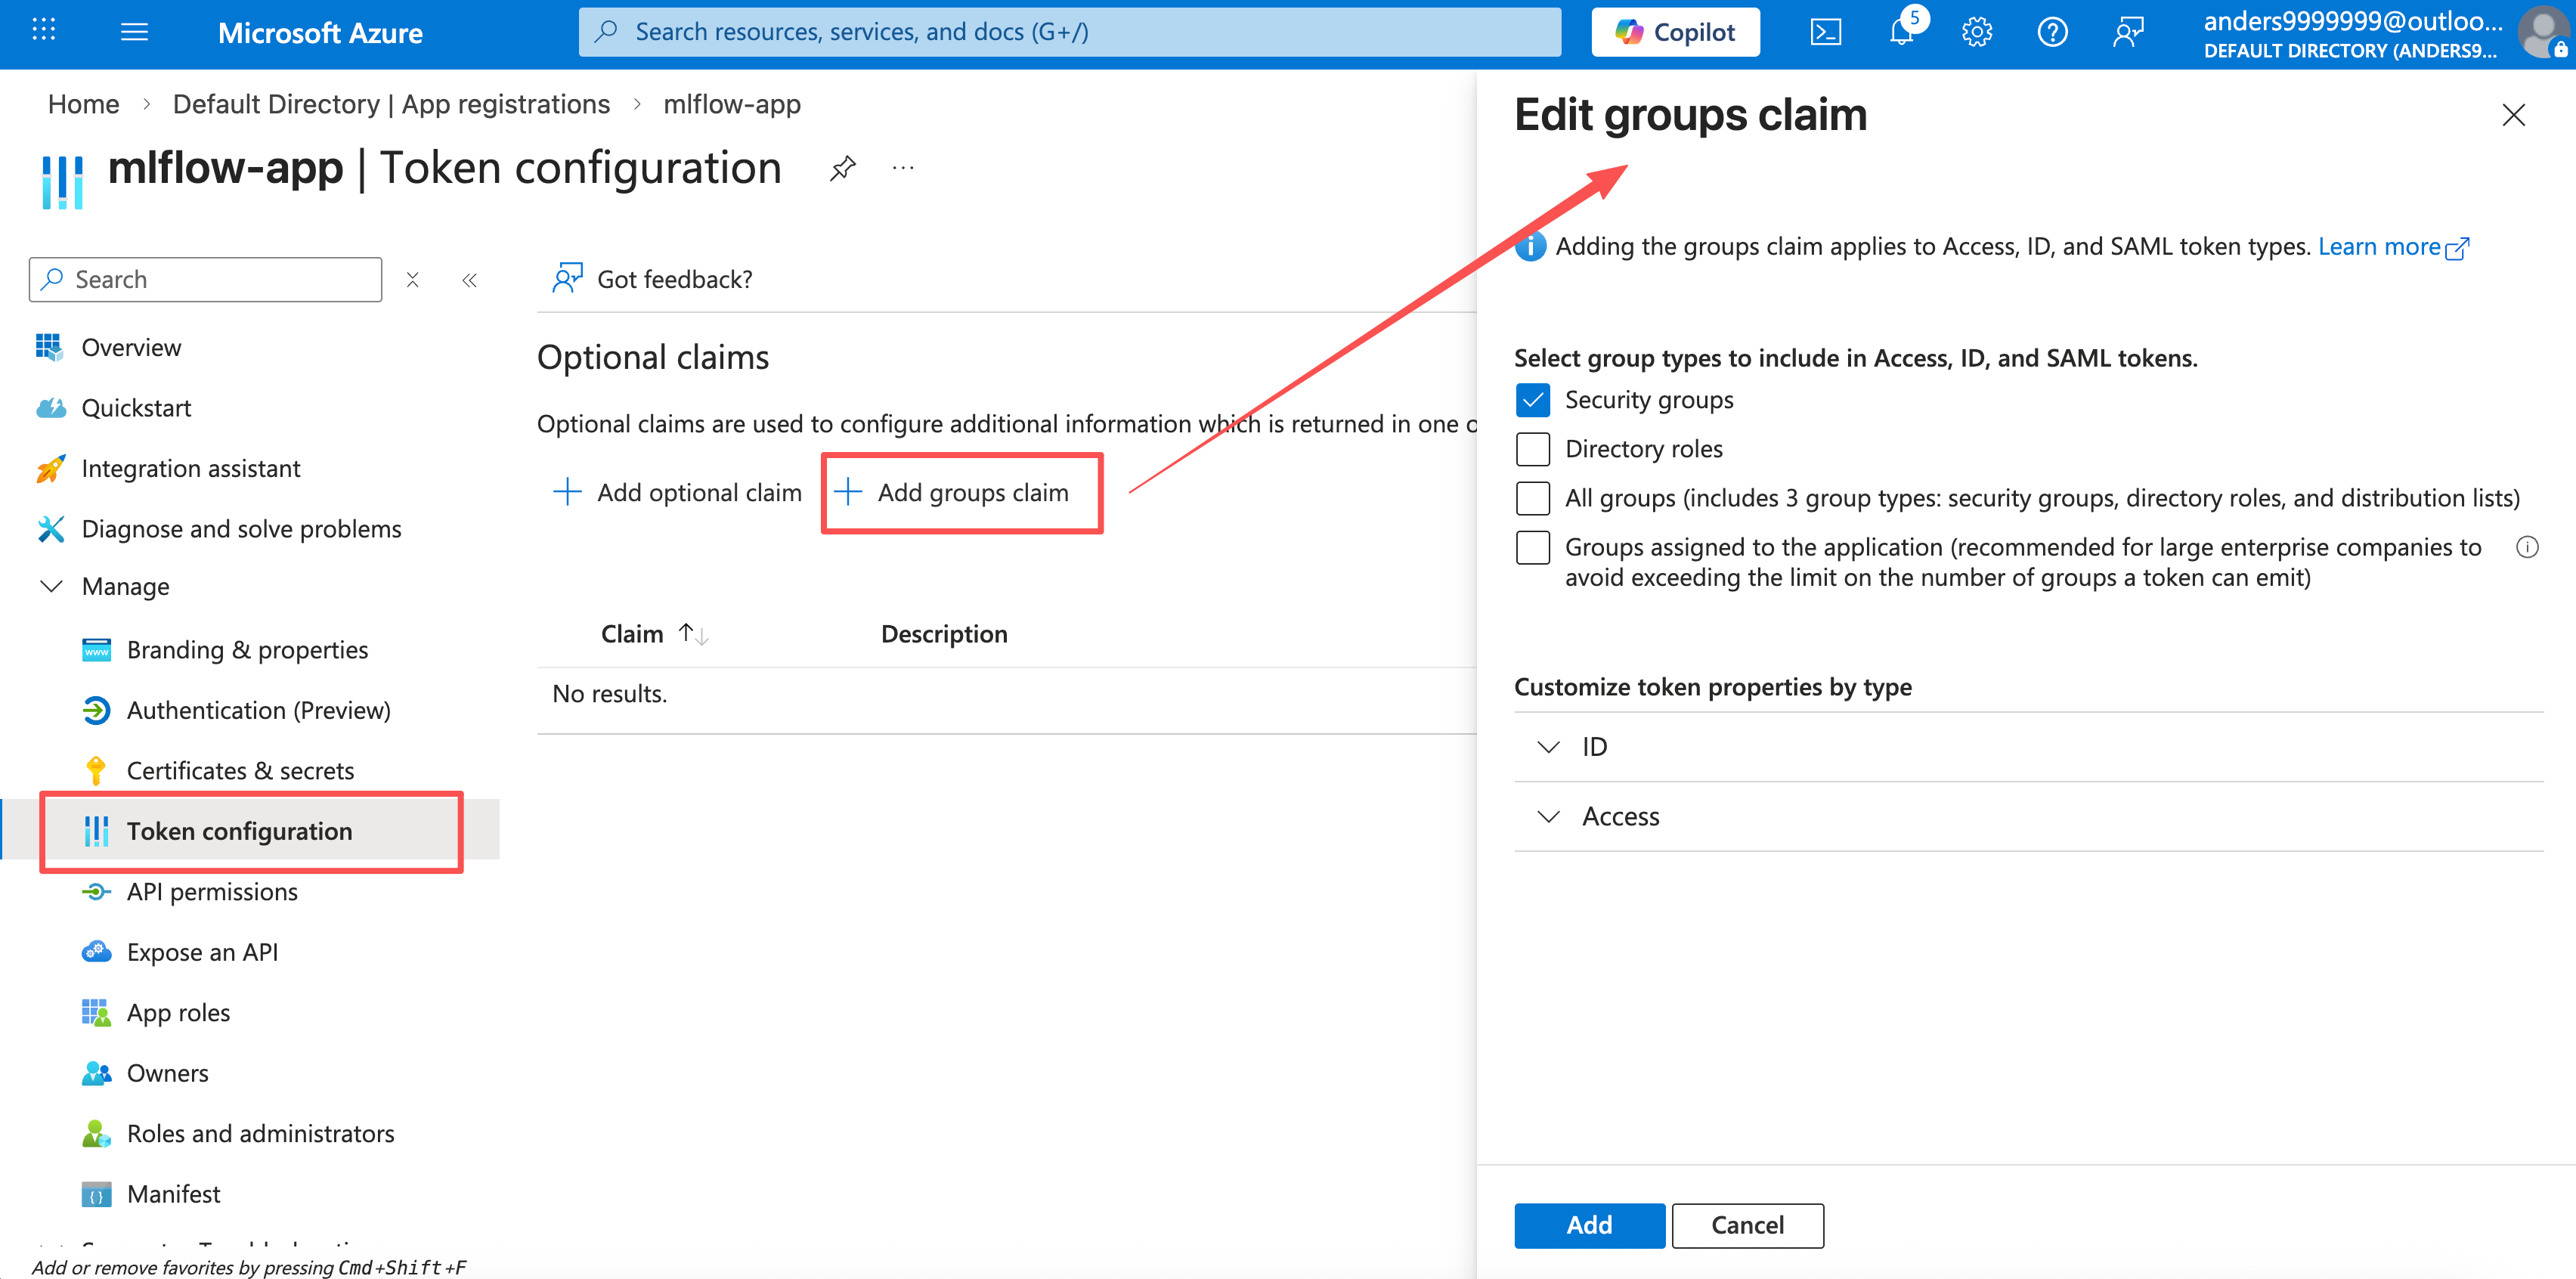
Task: Open Cloud Shell terminal icon
Action: (x=1827, y=31)
